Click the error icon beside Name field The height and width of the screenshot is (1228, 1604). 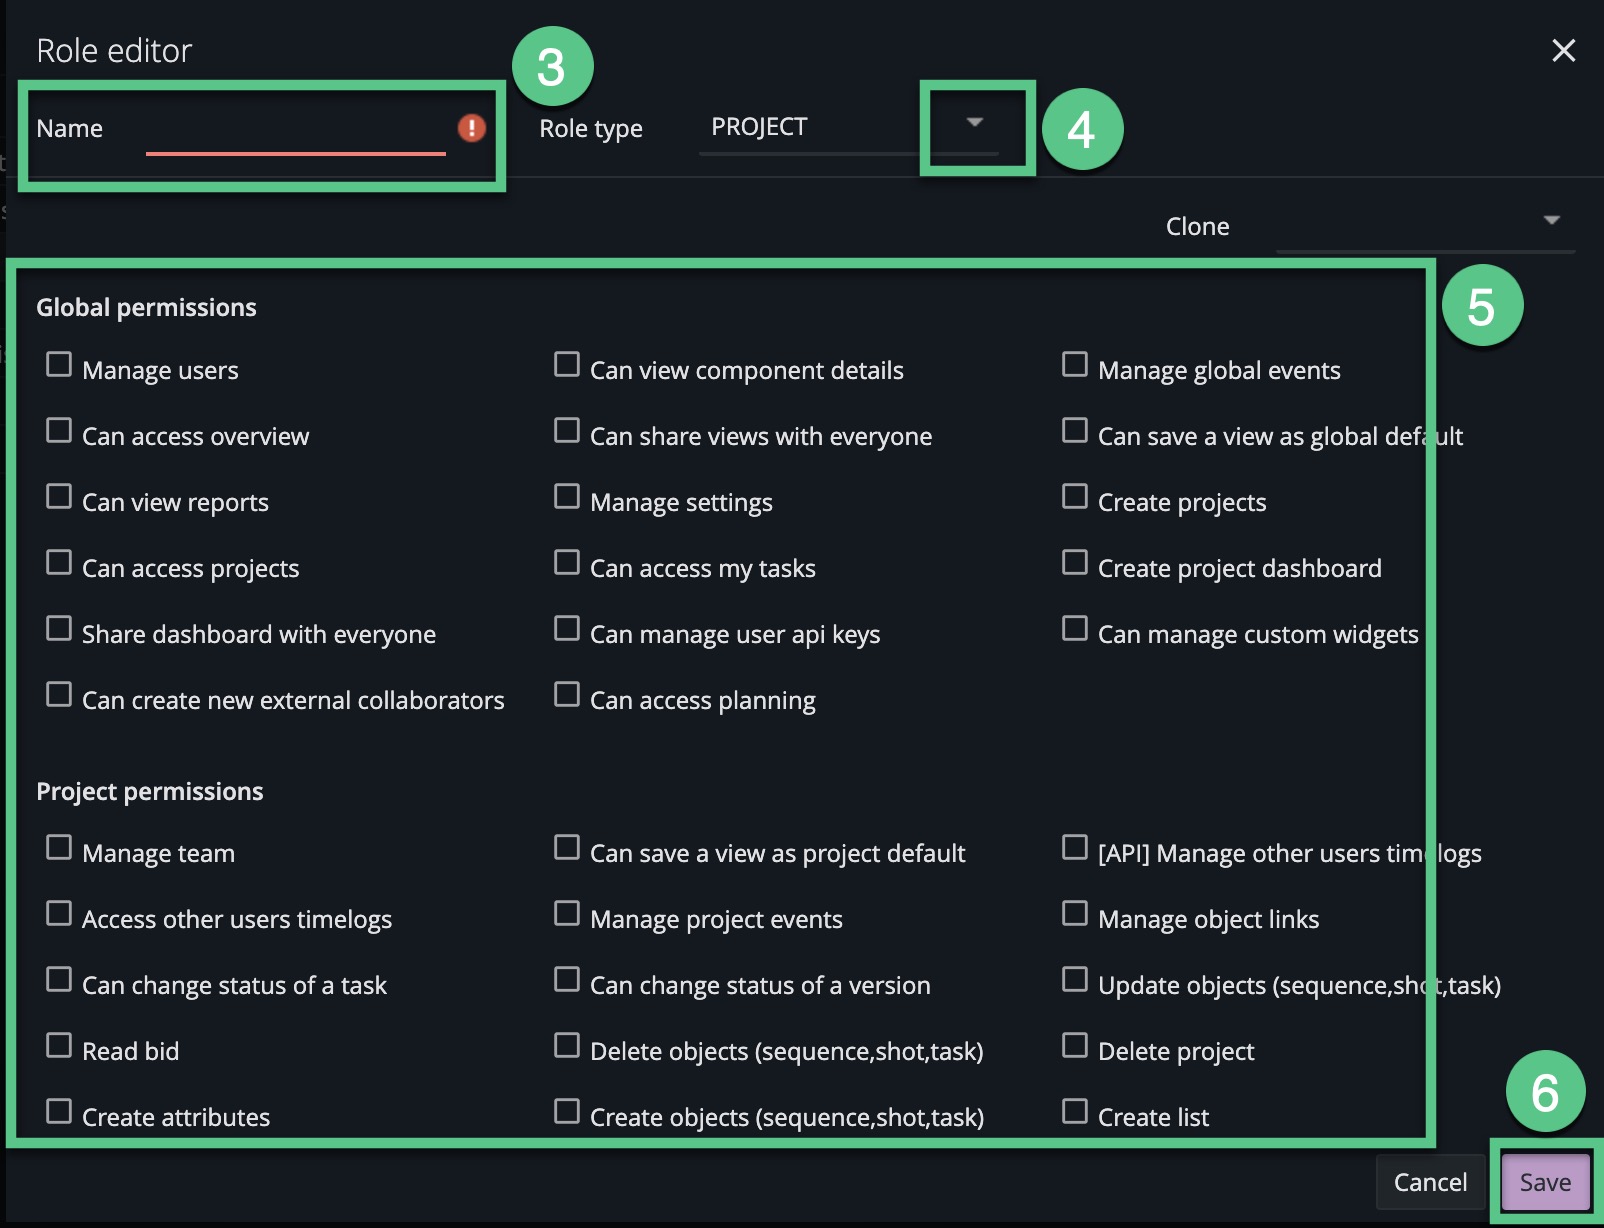point(472,128)
